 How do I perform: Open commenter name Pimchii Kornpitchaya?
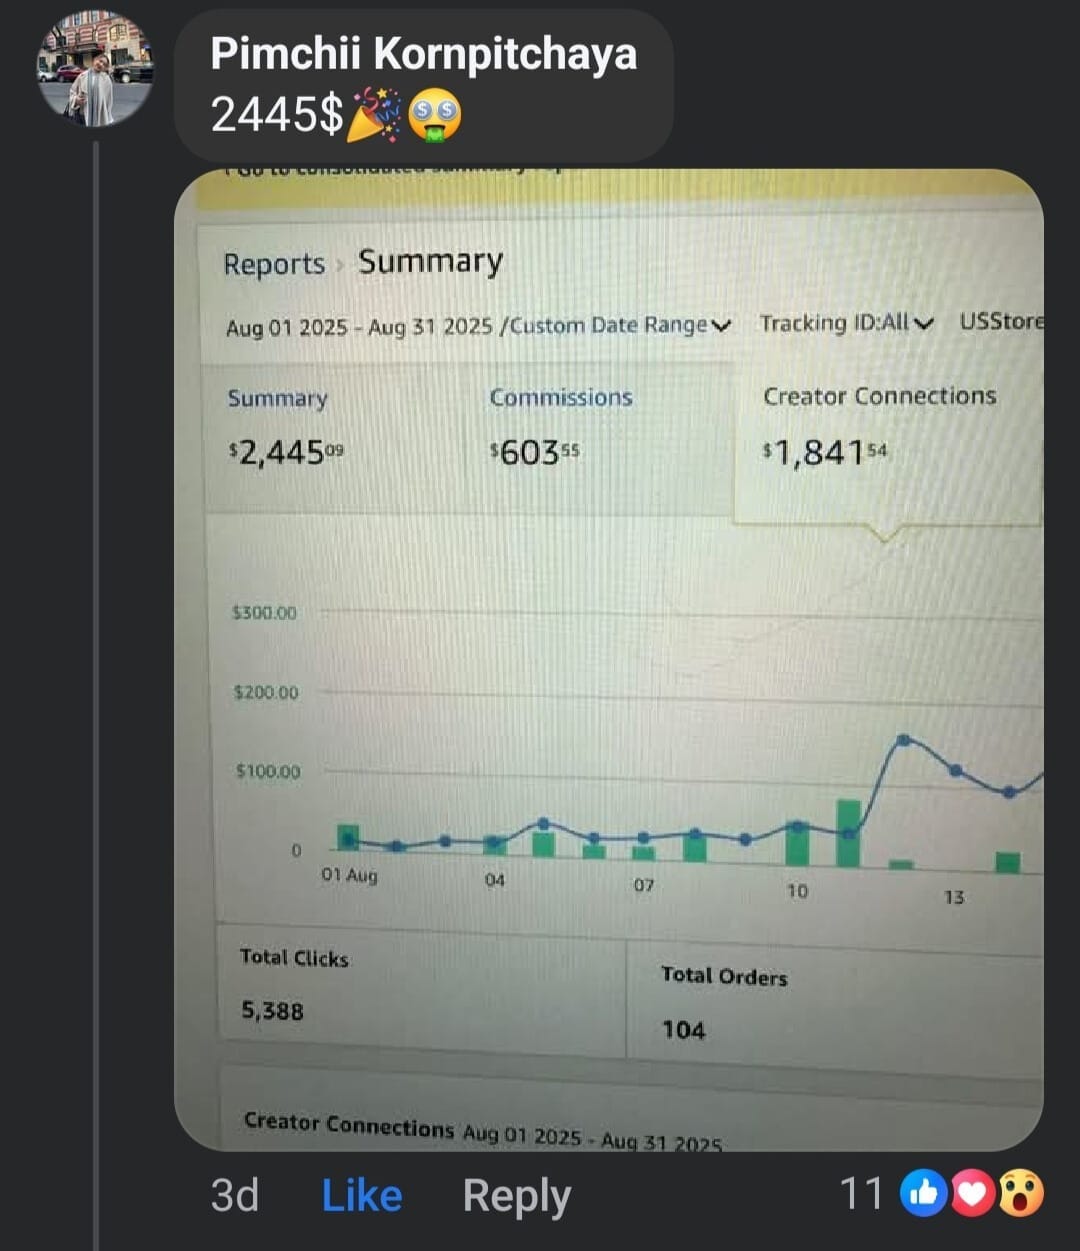point(423,53)
